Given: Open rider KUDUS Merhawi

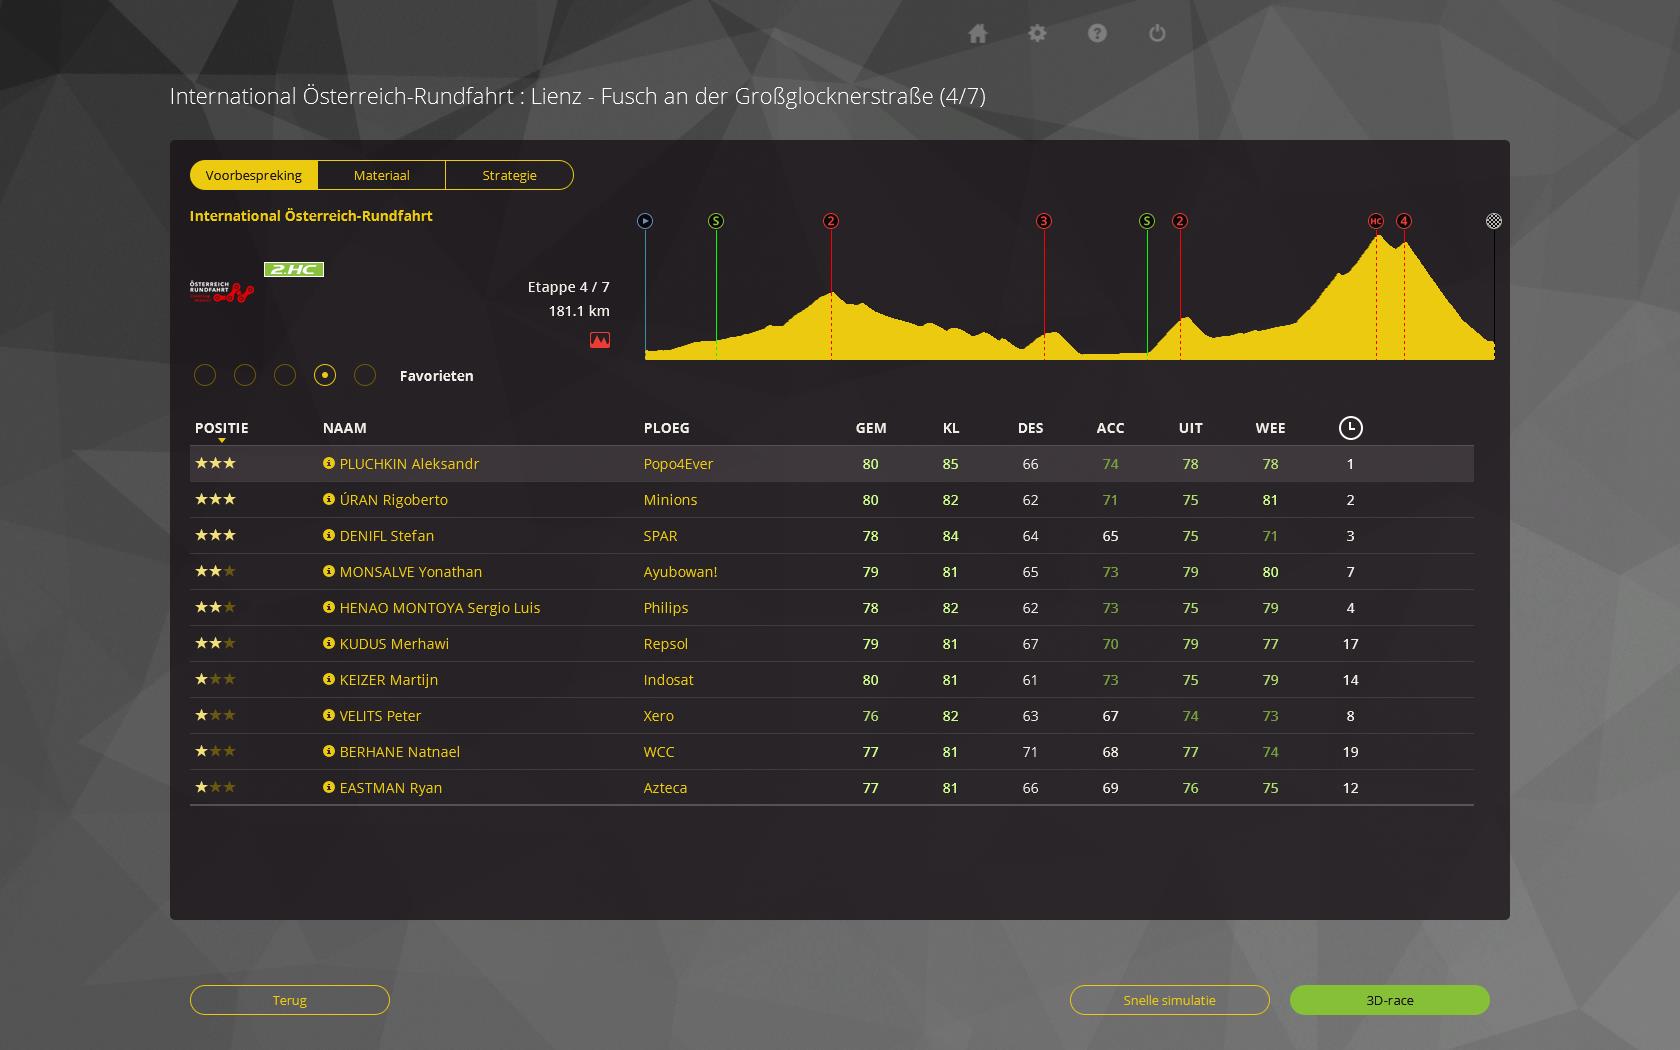Looking at the screenshot, I should pyautogui.click(x=394, y=644).
